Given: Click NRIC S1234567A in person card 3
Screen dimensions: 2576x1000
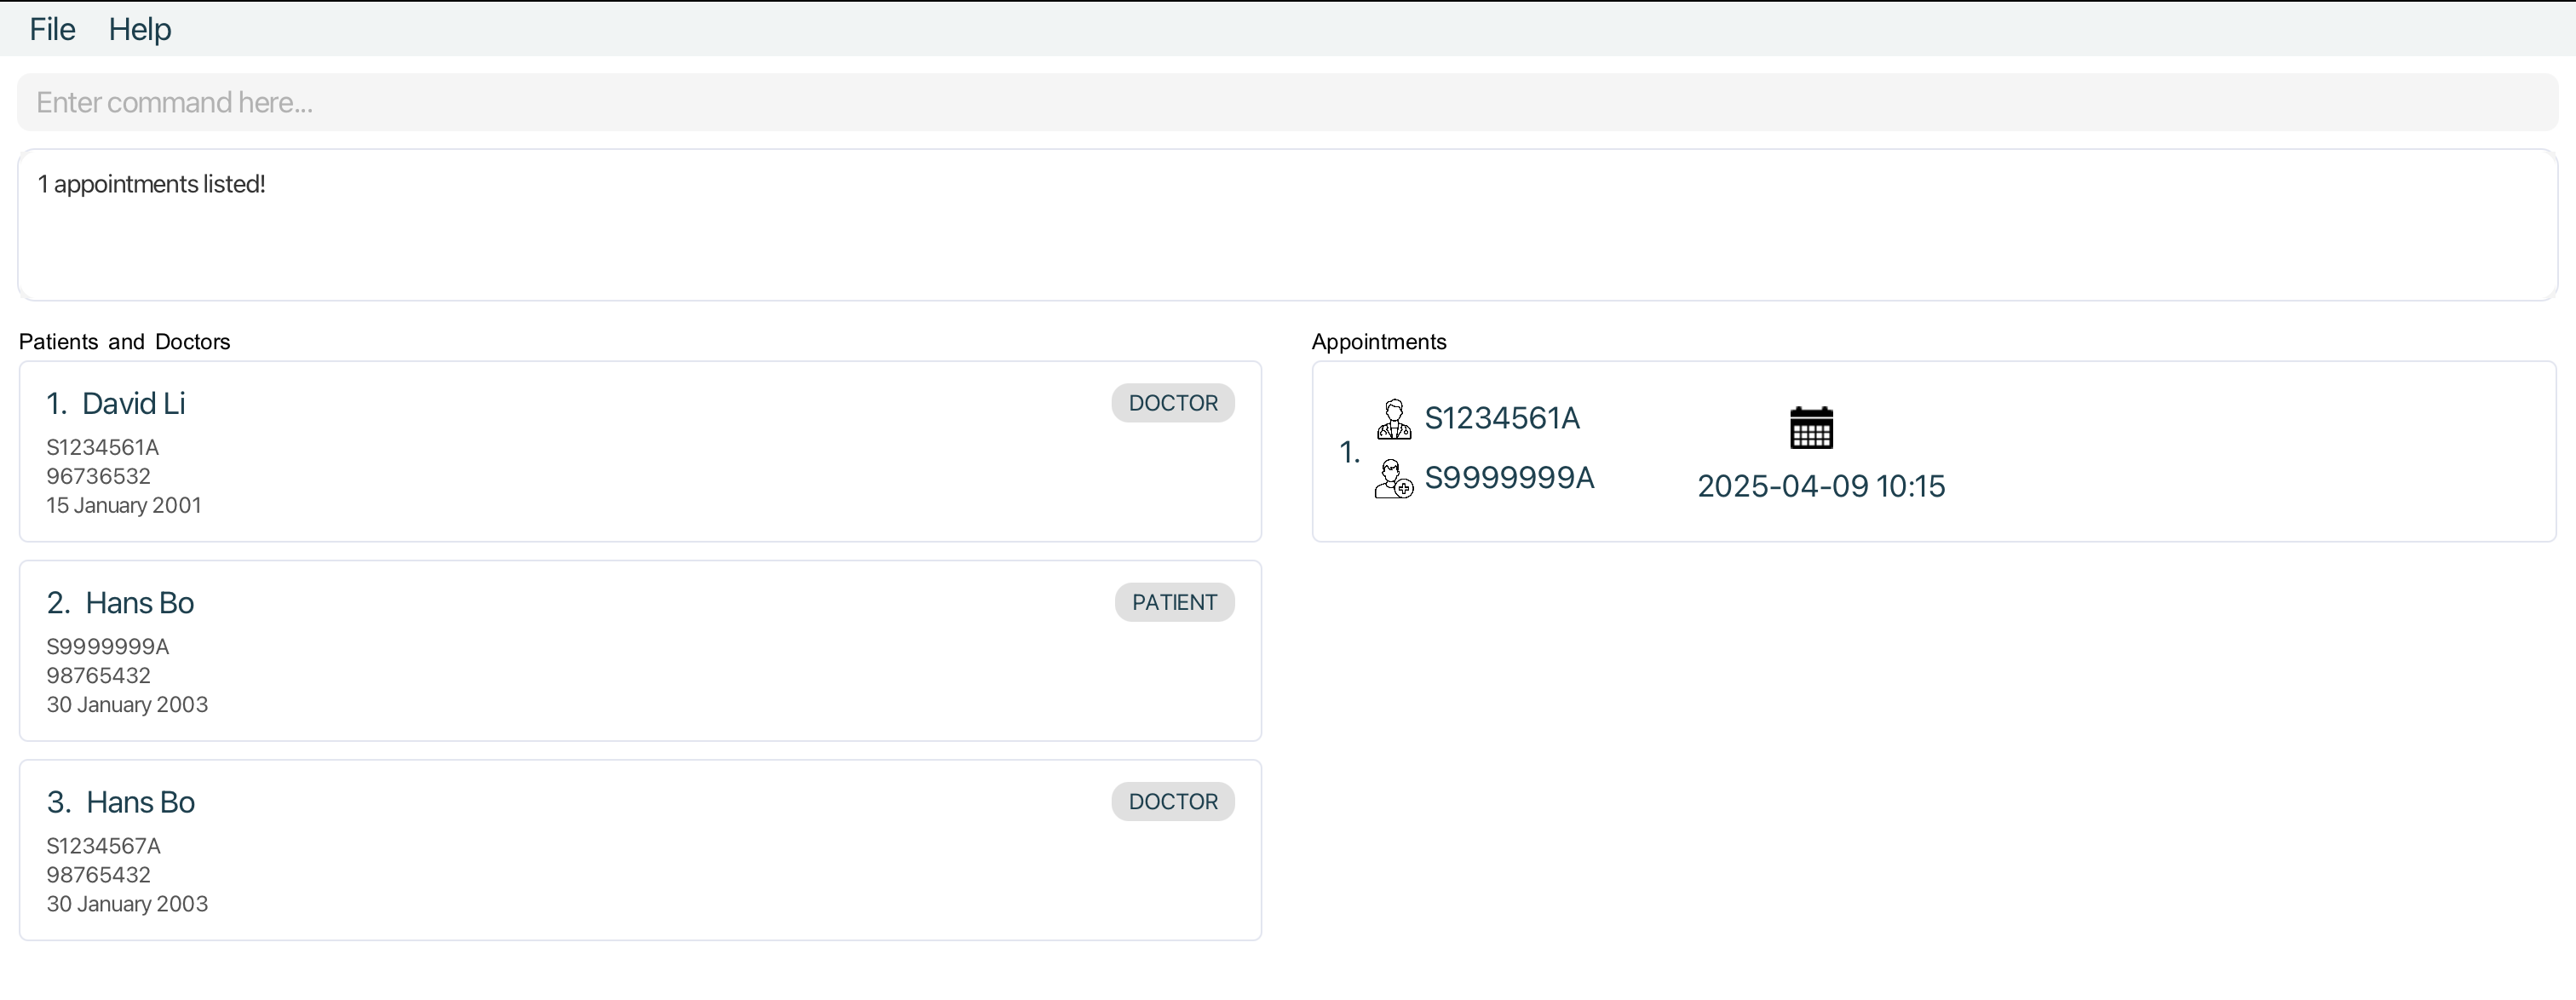Looking at the screenshot, I should click(x=103, y=846).
